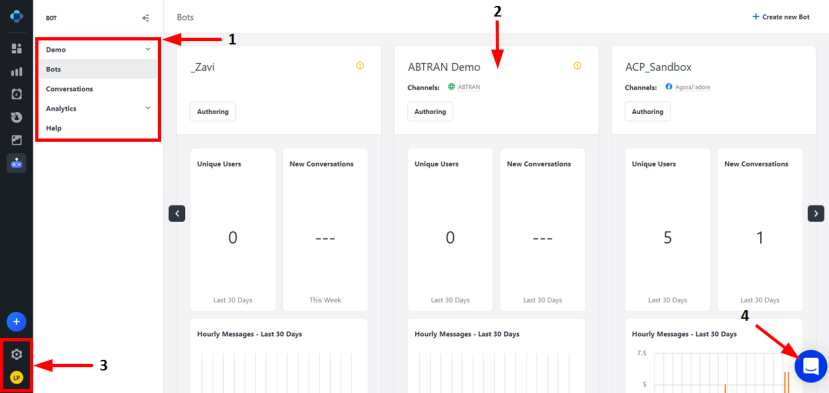829x393 pixels.
Task: Open the calendar icon in left rail
Action: 16,94
